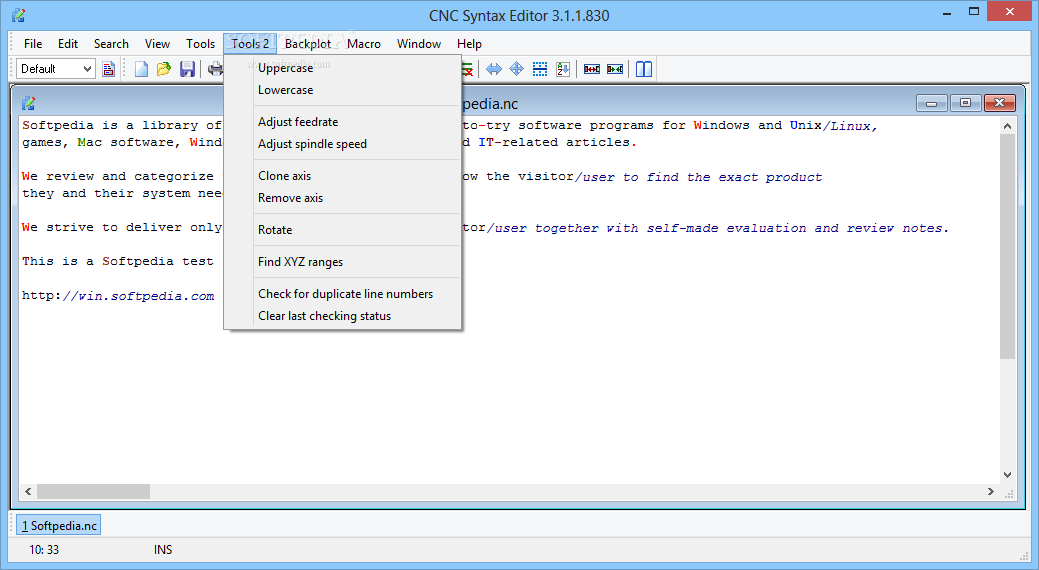
Task: Create a new file with the blank page icon
Action: tap(141, 69)
